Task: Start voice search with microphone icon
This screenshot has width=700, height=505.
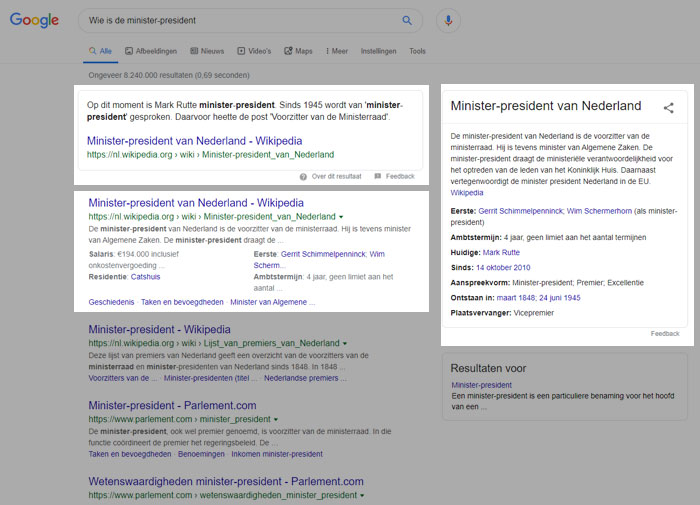Action: [448, 21]
